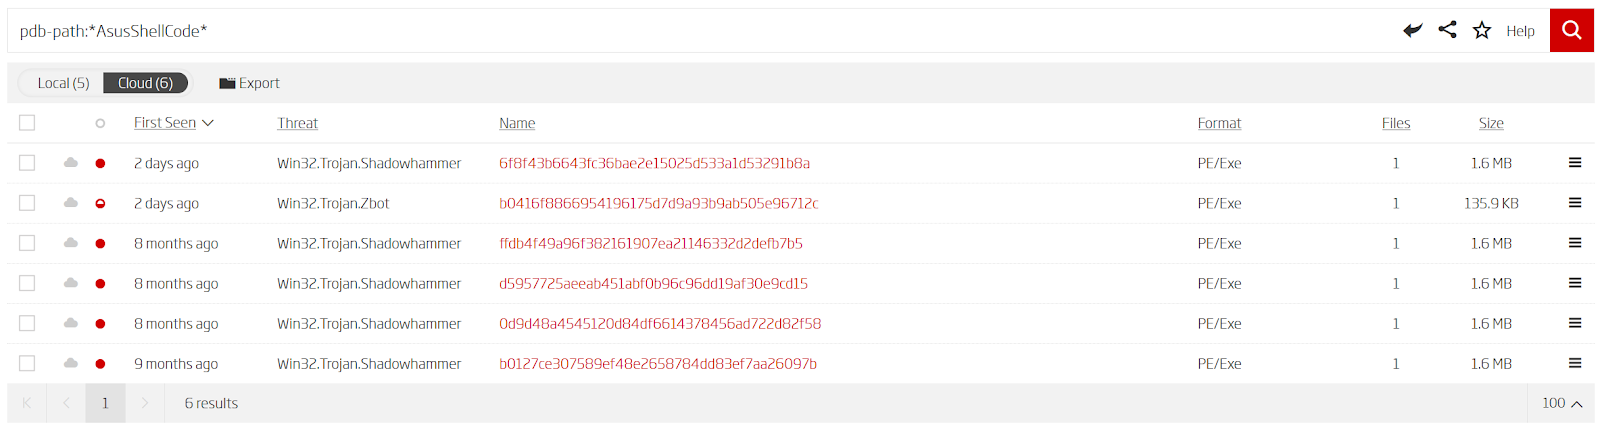The width and height of the screenshot is (1600, 430).
Task: Click the red threat dot on d5957725 row
Action: click(x=100, y=284)
